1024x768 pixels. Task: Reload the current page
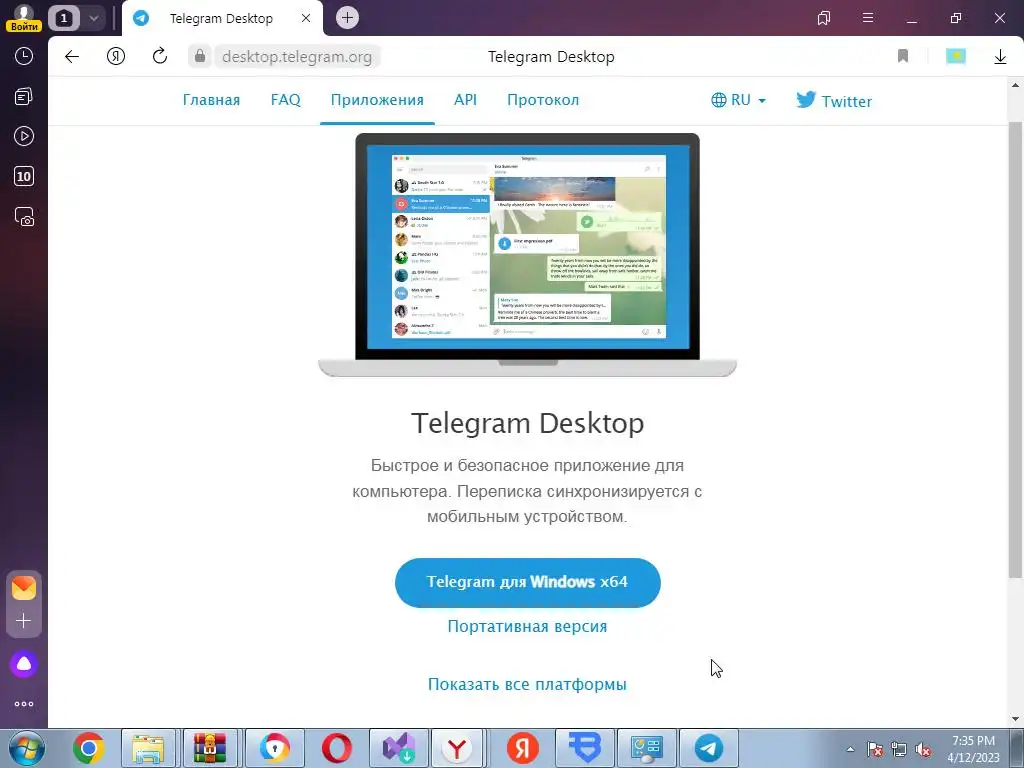pos(160,57)
